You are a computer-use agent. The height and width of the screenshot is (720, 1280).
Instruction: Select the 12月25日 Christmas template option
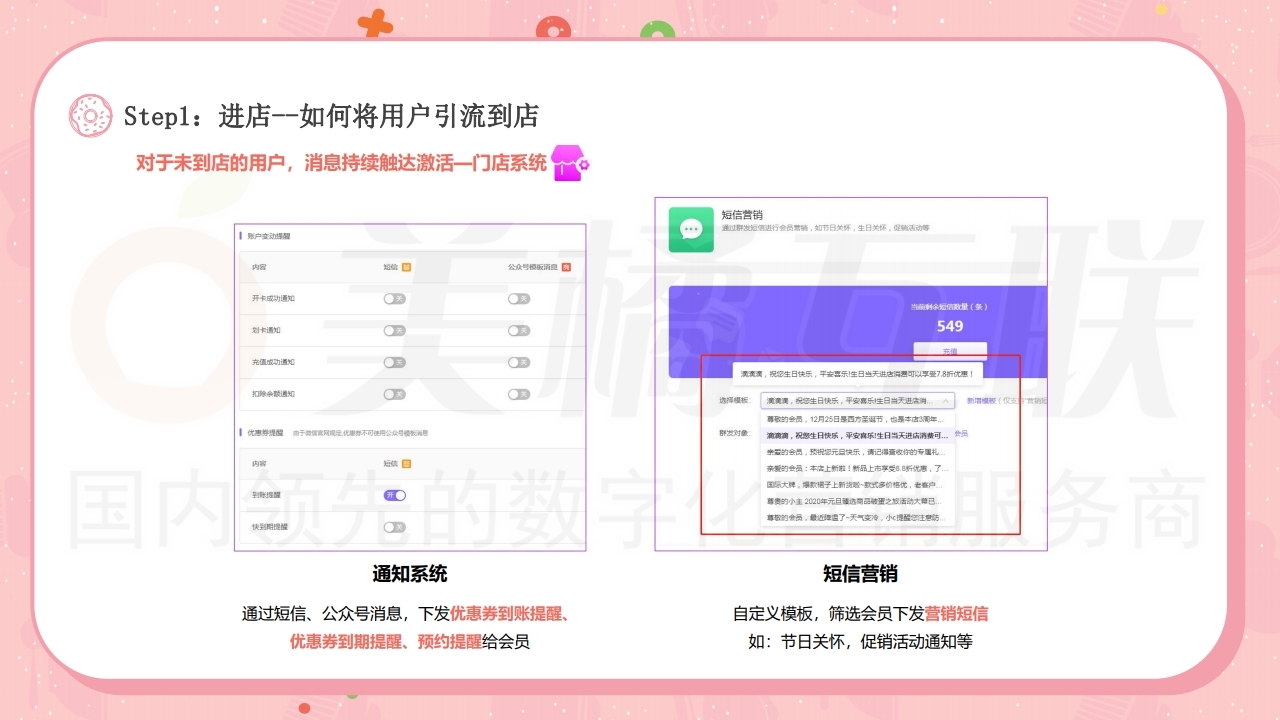coord(857,420)
